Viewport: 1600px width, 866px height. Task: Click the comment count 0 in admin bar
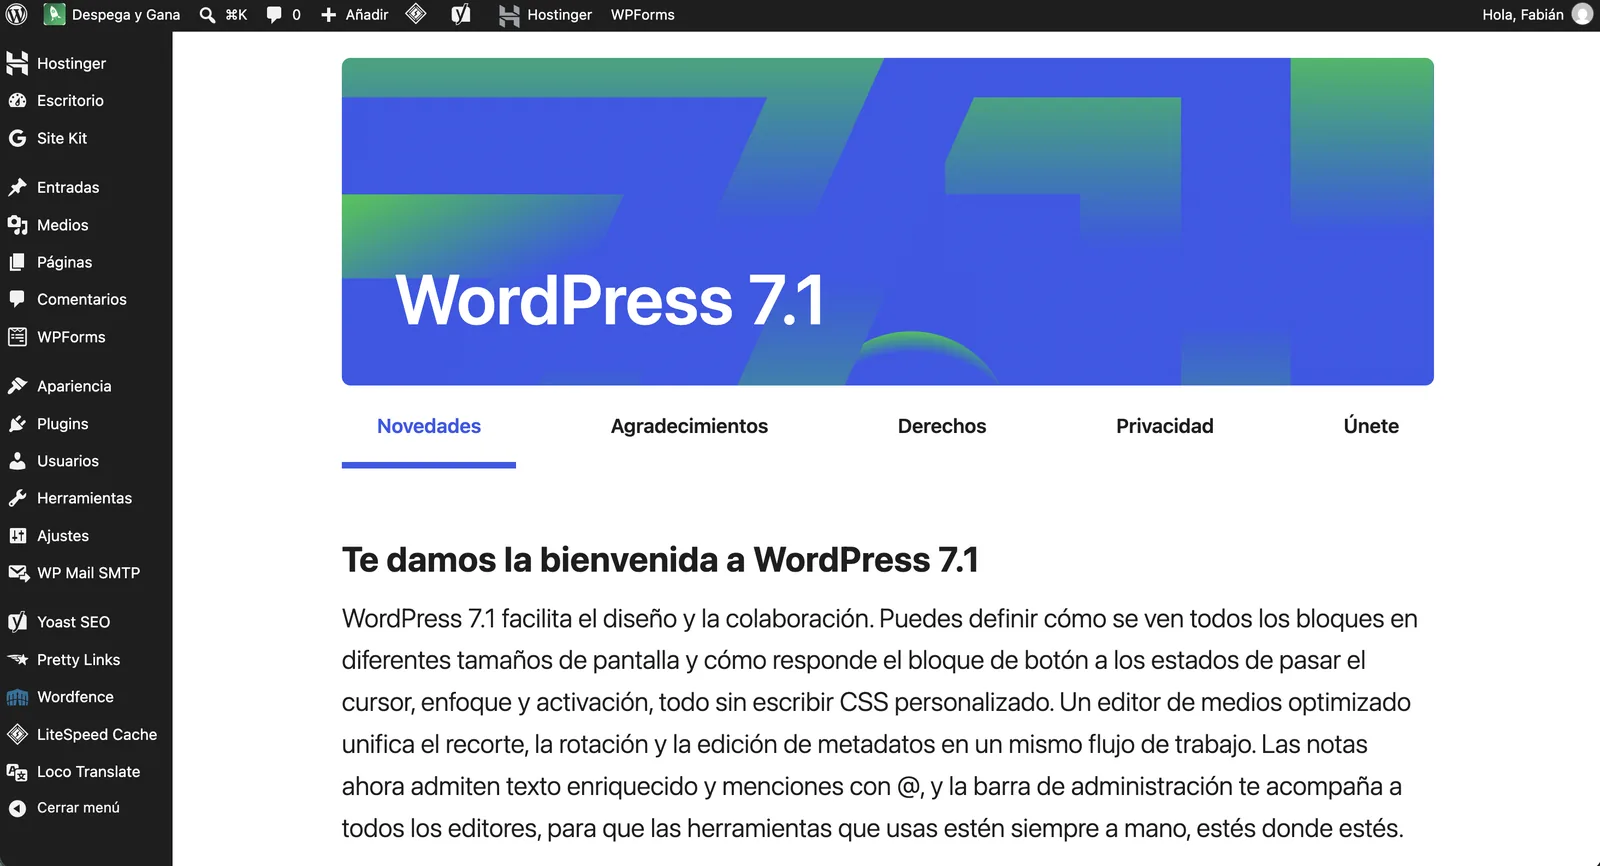(x=296, y=15)
